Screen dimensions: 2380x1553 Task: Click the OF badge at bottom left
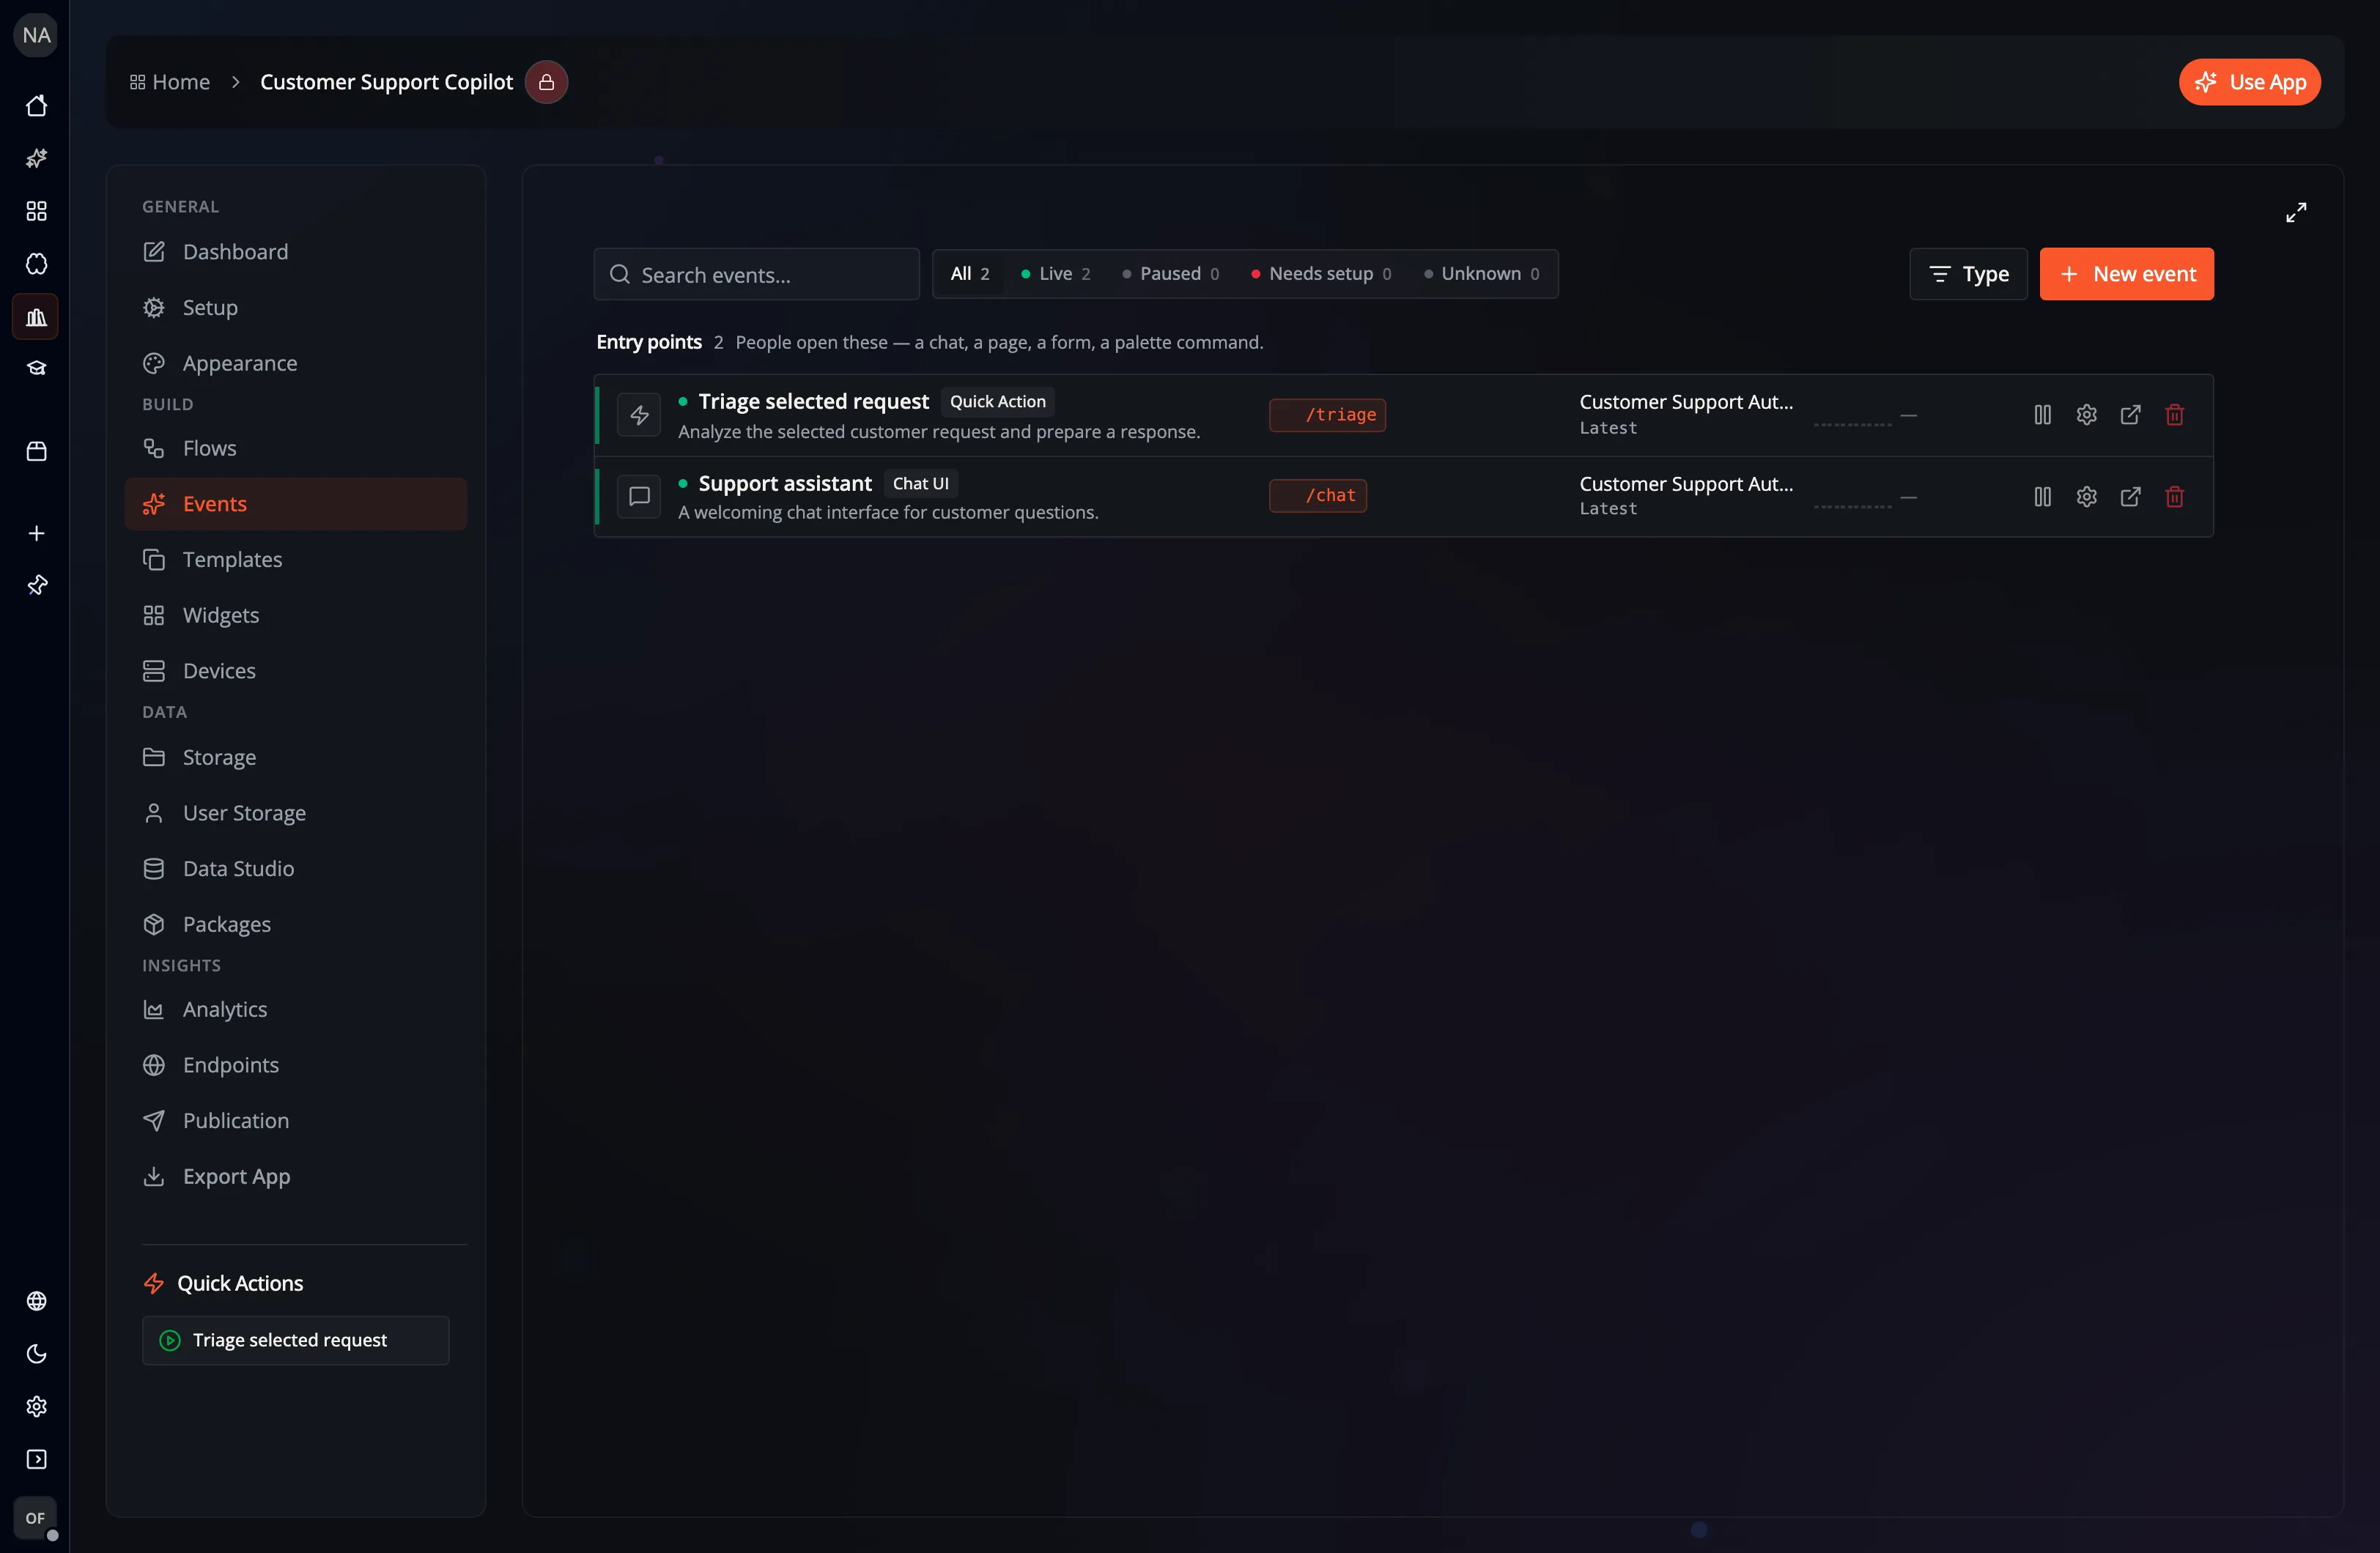[35, 1517]
